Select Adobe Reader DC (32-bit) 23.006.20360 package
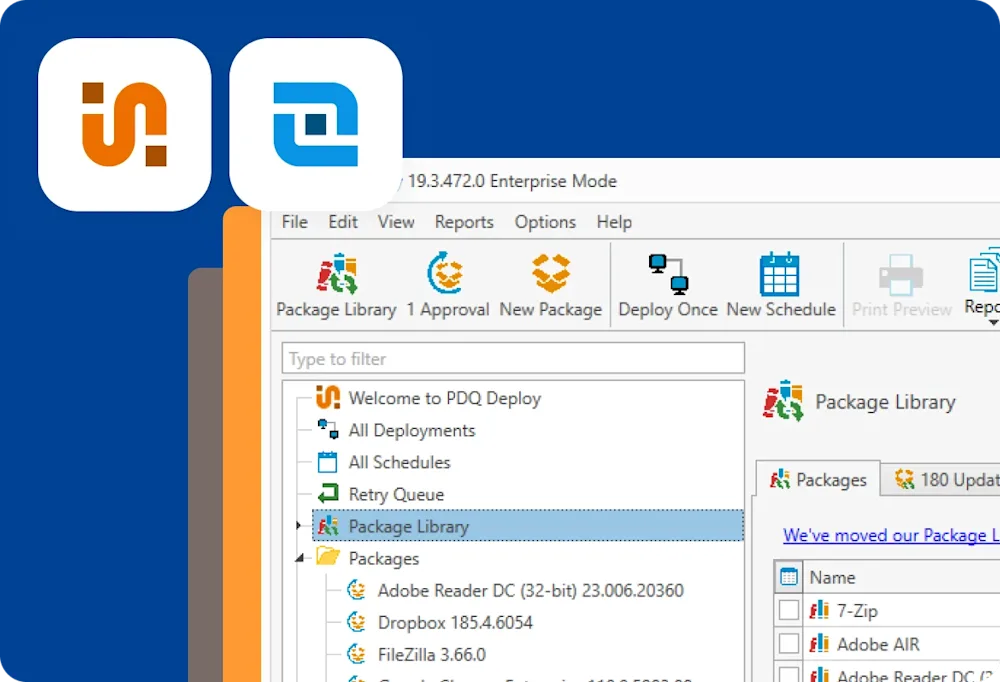This screenshot has width=1000, height=682. (x=531, y=591)
